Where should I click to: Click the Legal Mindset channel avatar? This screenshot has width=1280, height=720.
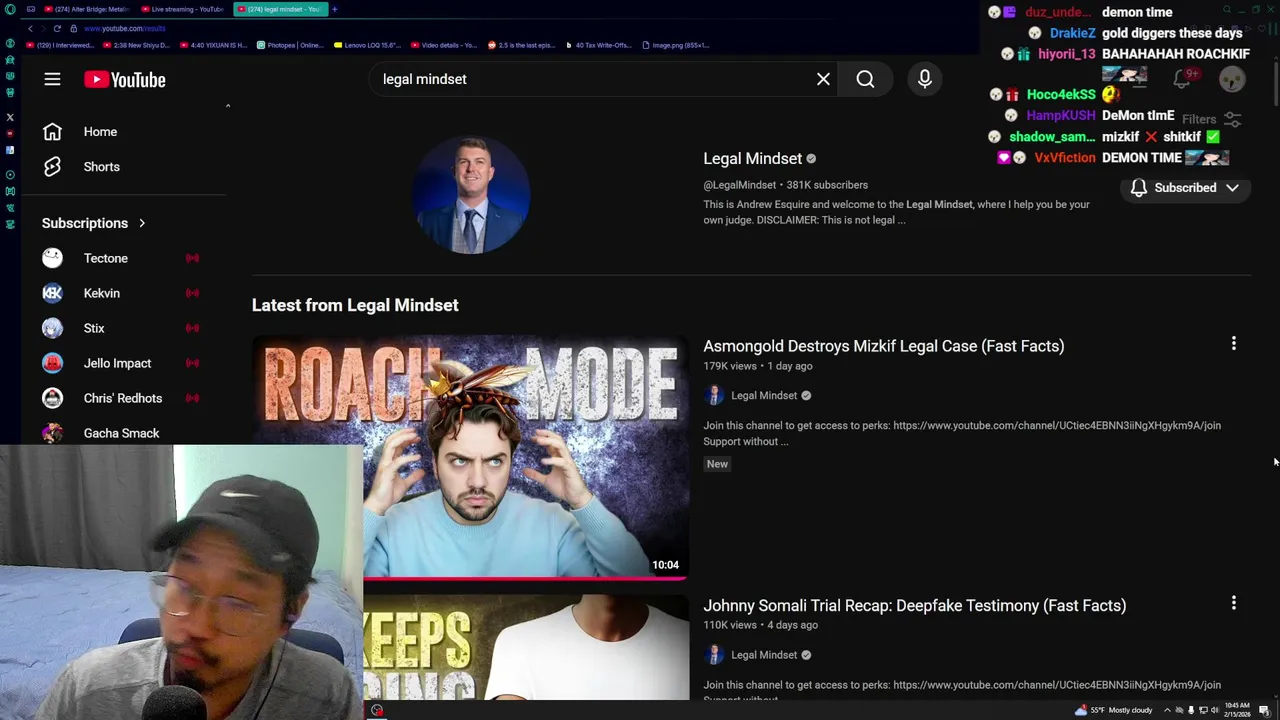coord(471,195)
